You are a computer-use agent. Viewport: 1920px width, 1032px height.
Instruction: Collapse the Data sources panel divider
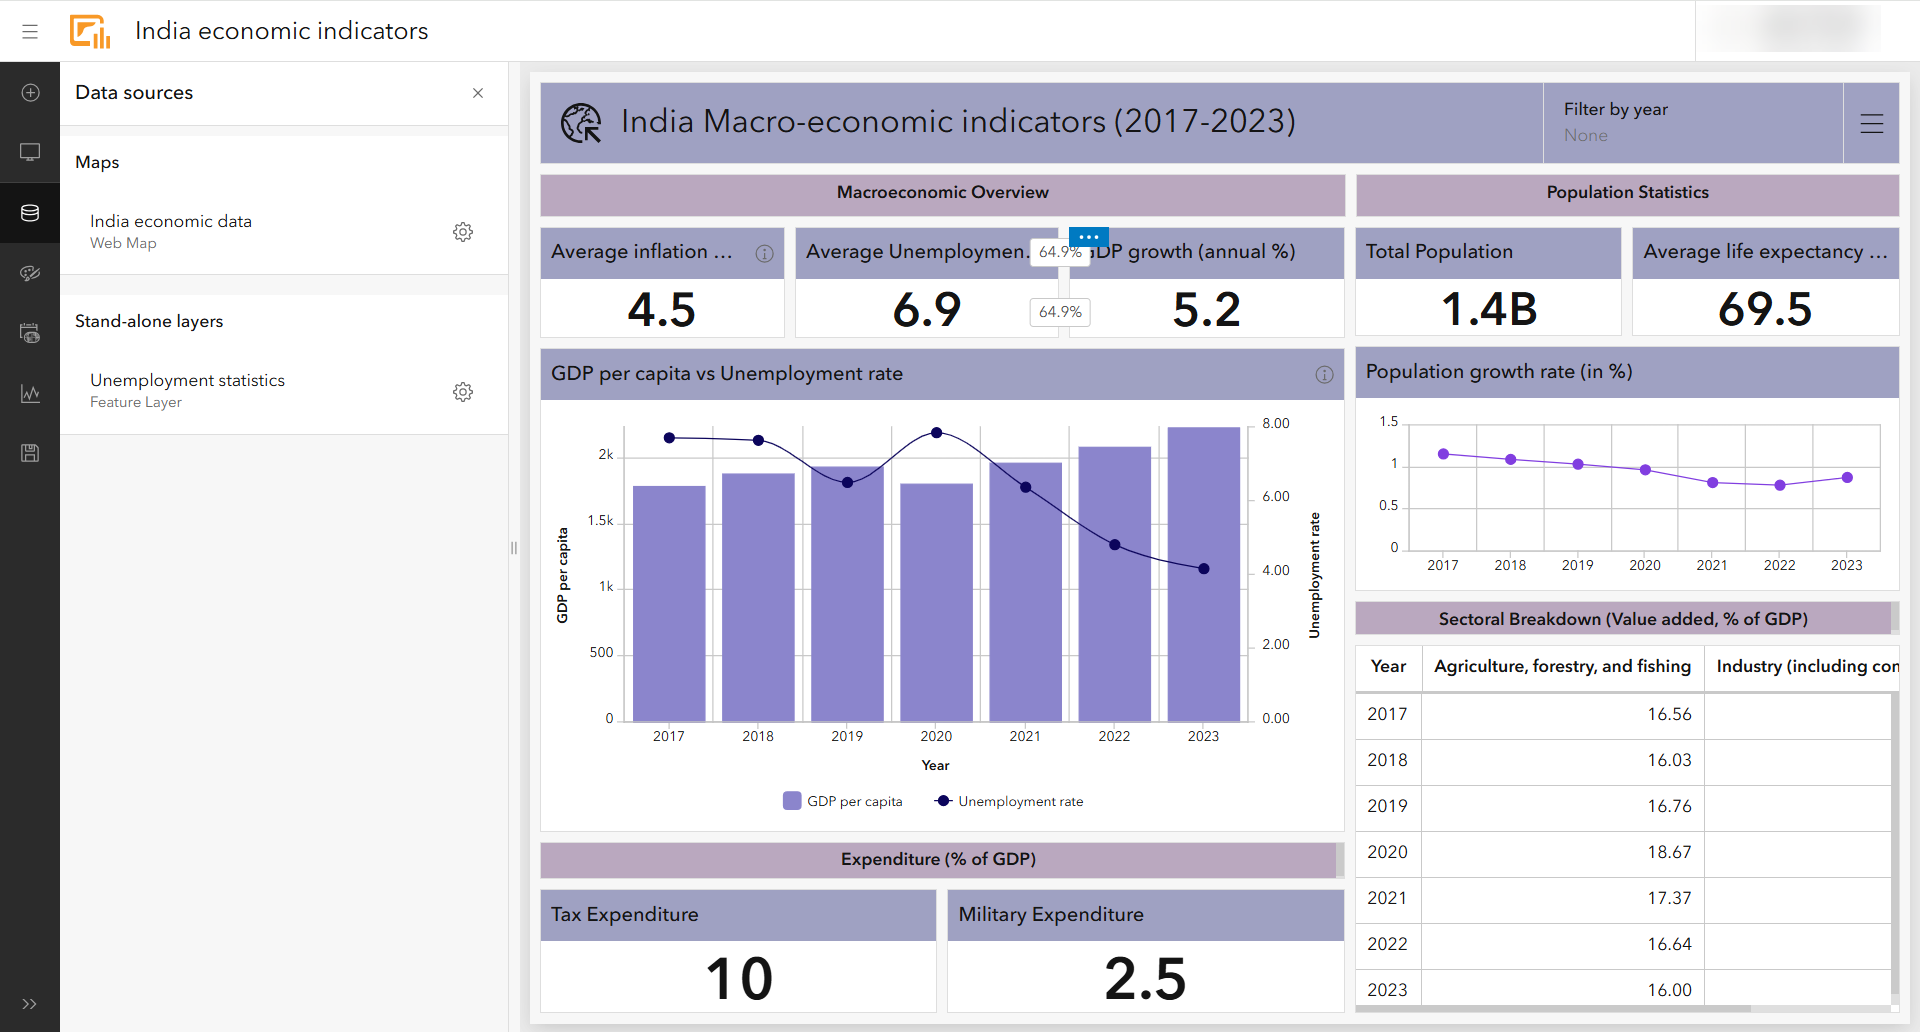pyautogui.click(x=514, y=548)
